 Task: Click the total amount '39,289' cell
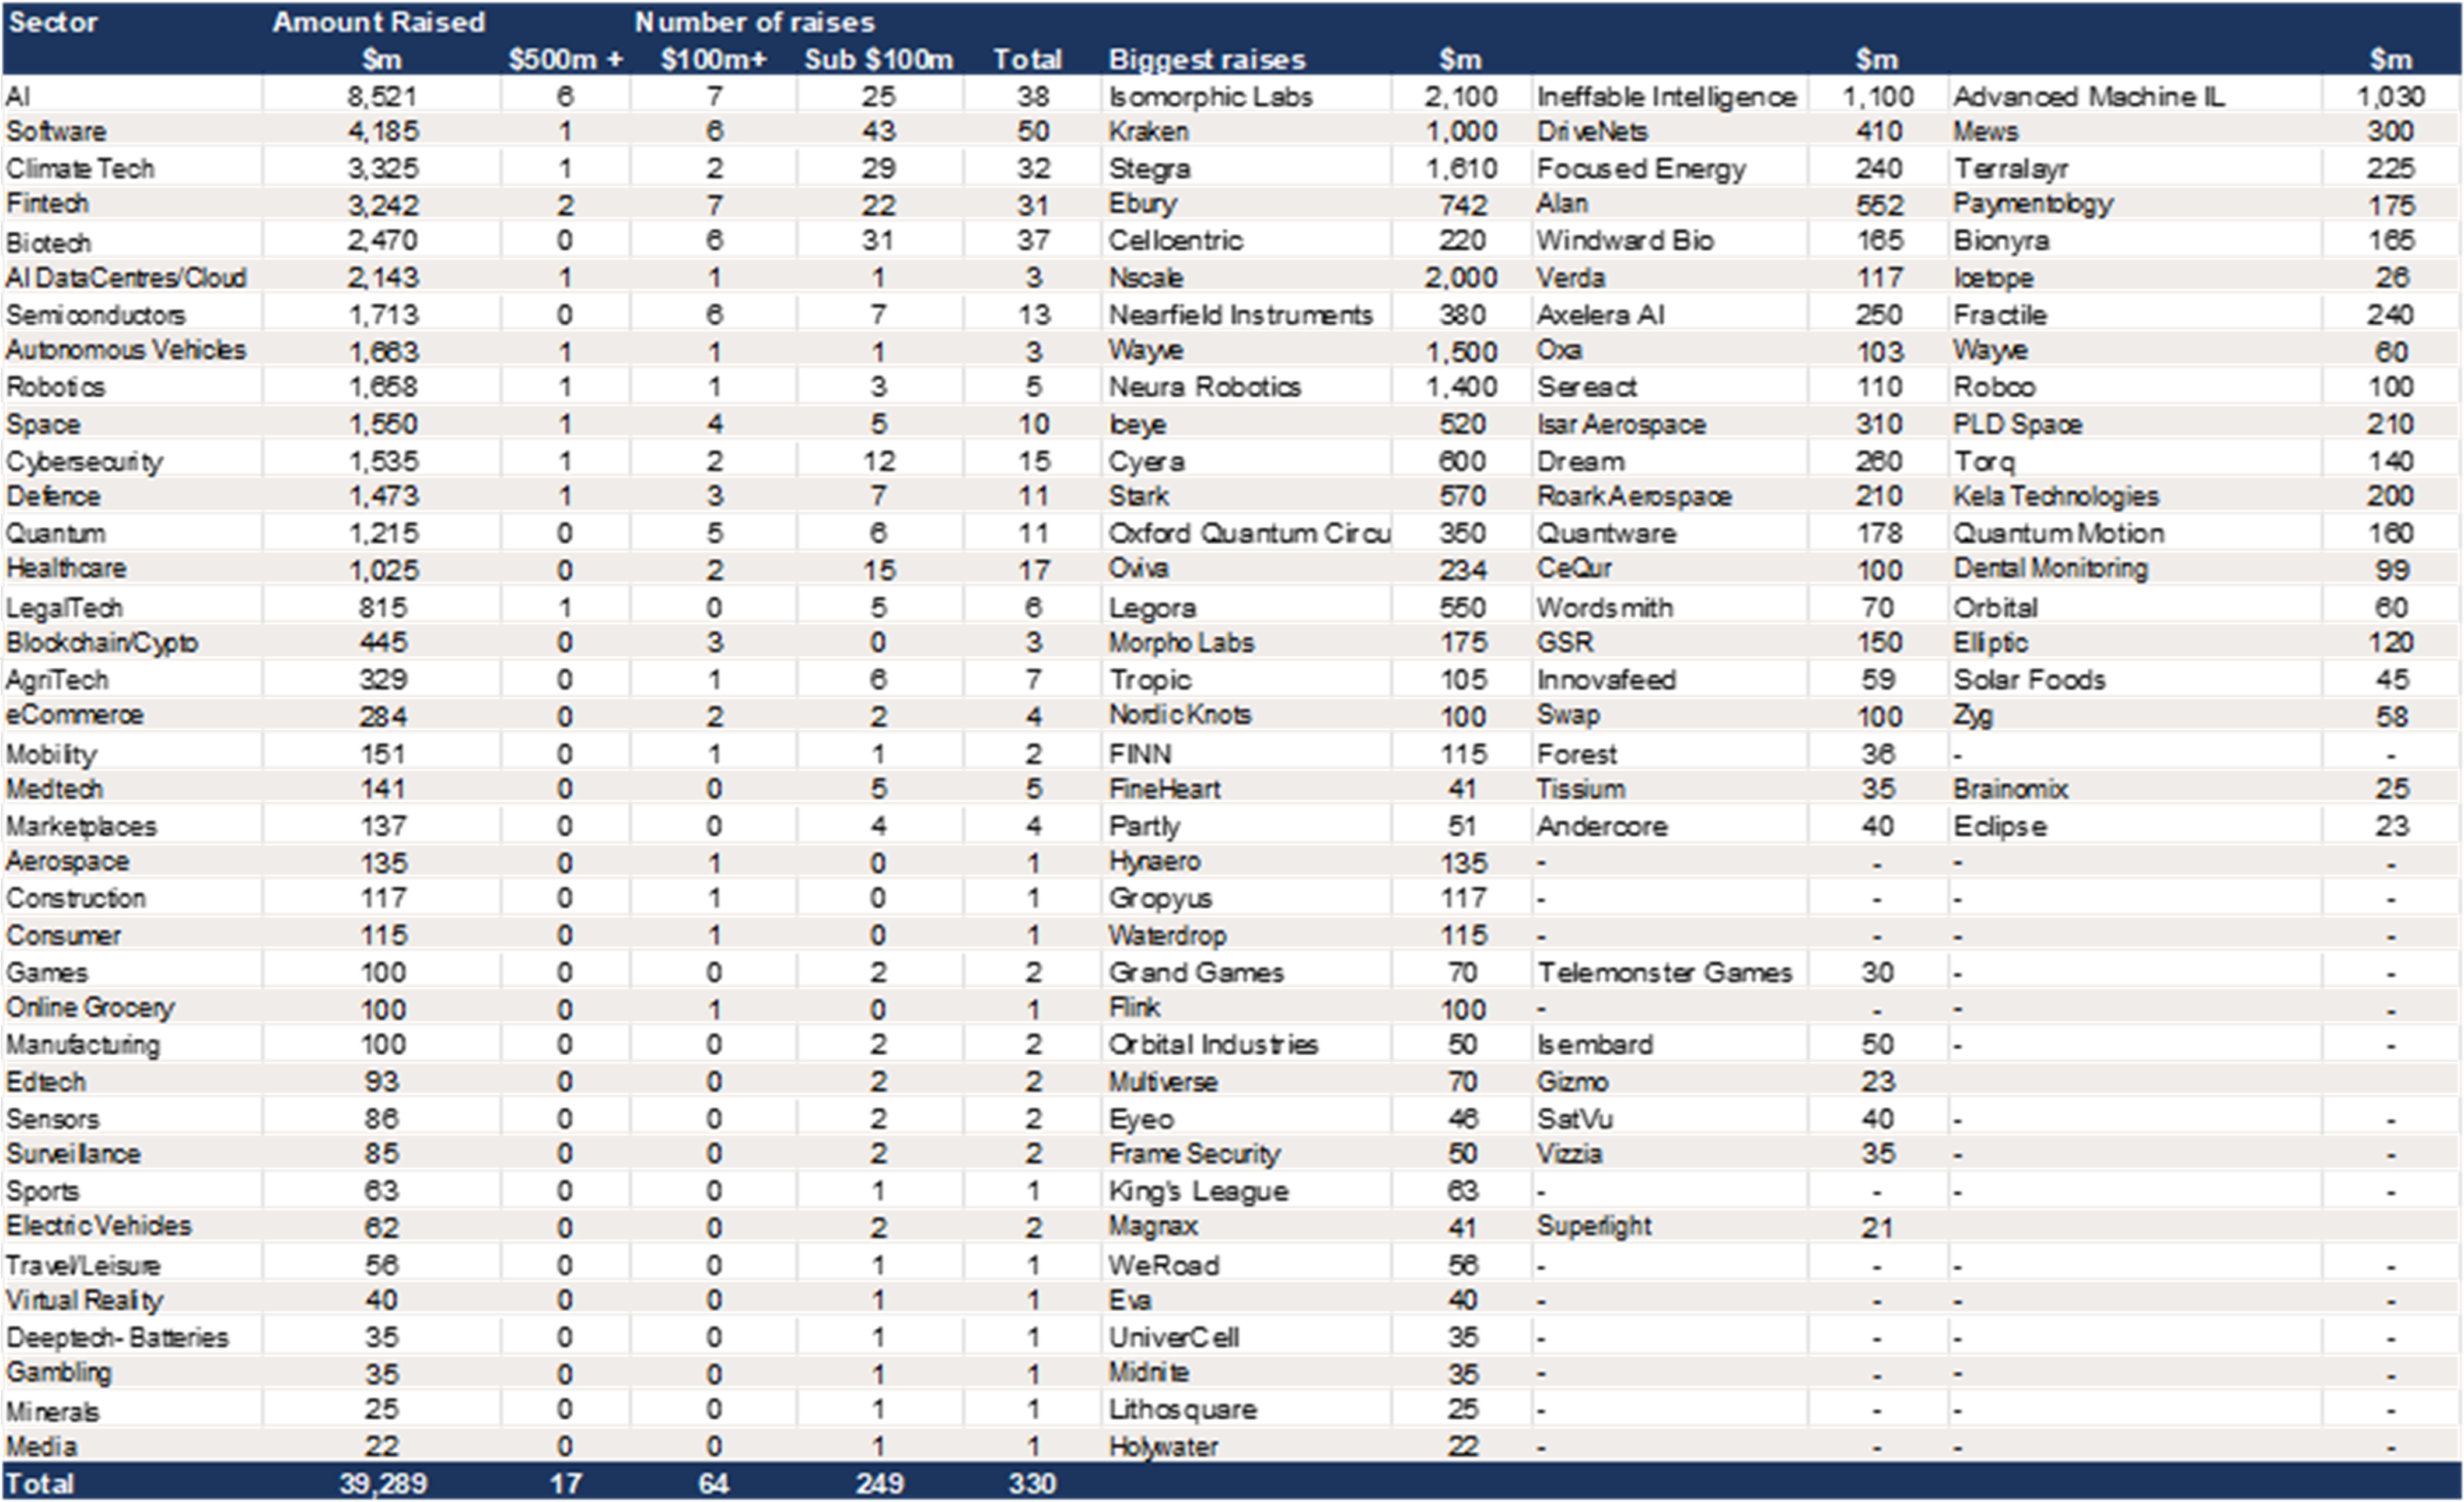click(382, 1483)
